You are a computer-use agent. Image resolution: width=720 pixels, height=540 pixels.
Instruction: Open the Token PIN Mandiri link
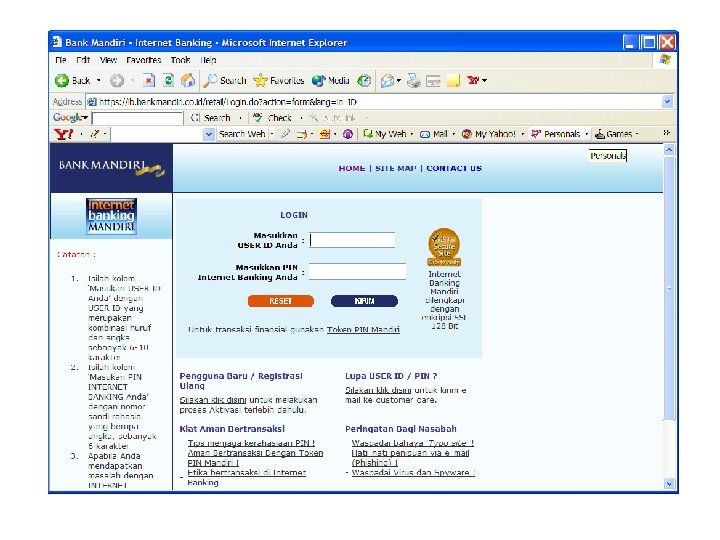[363, 330]
